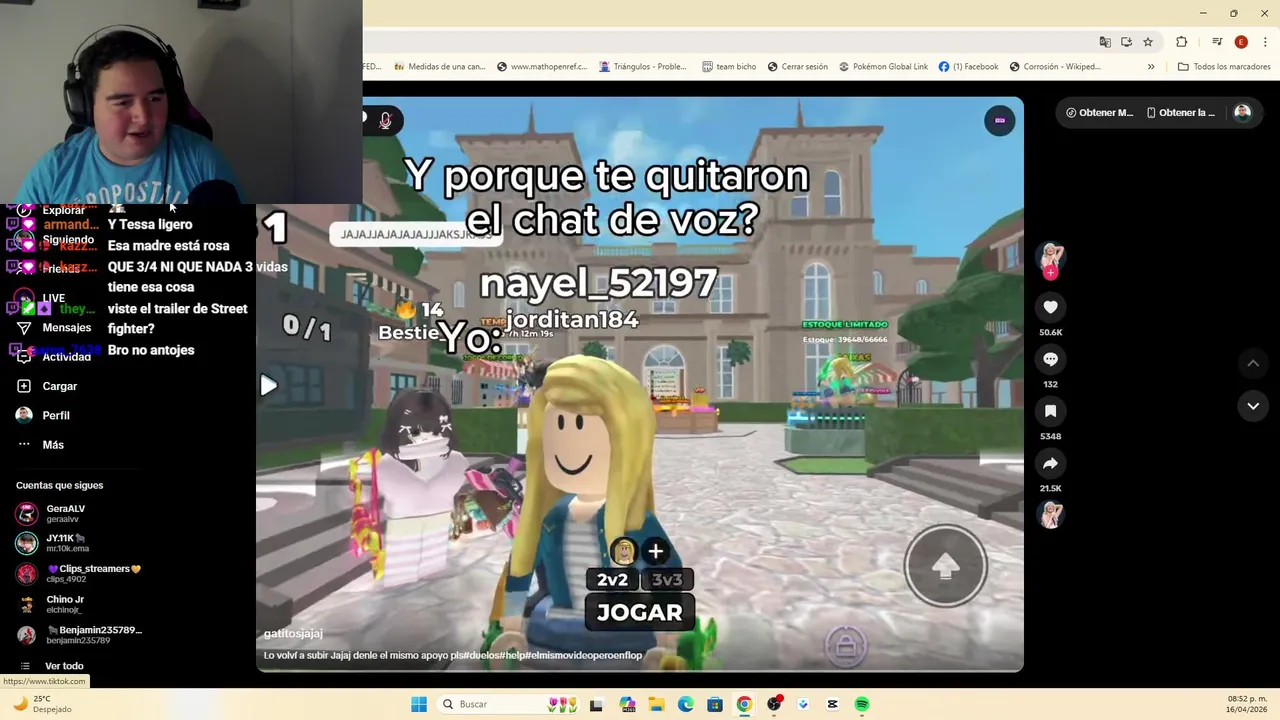Image resolution: width=1280 pixels, height=720 pixels.
Task: Open Chrome media controls icon
Action: pyautogui.click(x=1217, y=42)
